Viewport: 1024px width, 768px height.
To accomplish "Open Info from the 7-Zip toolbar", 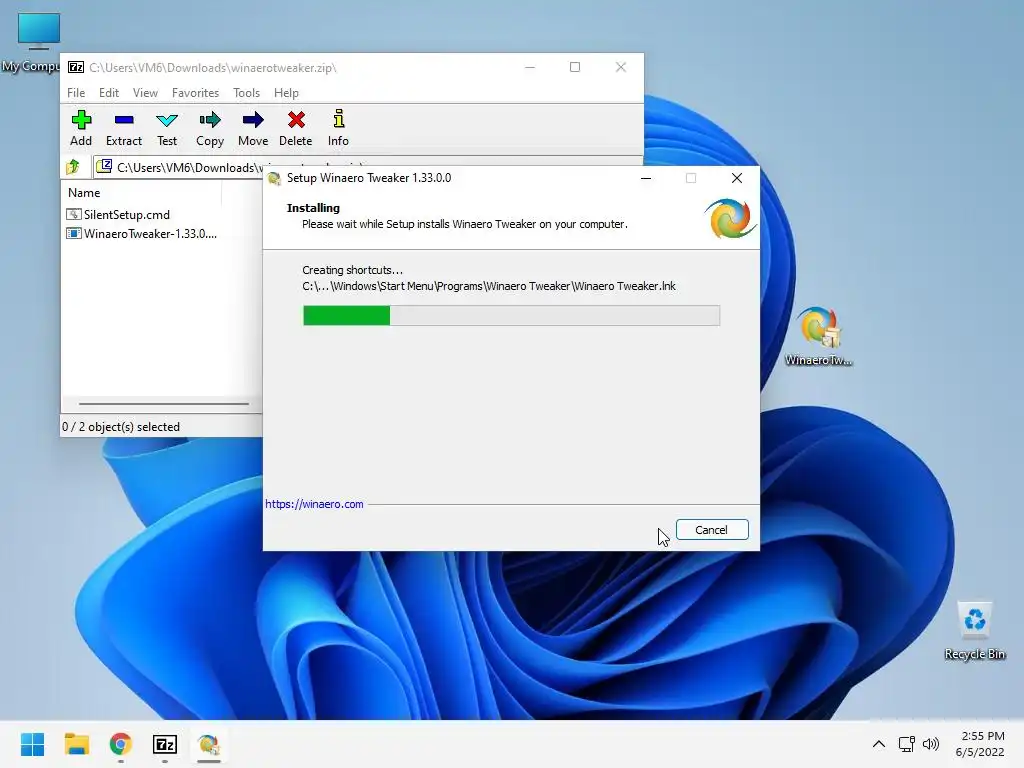I will [338, 128].
